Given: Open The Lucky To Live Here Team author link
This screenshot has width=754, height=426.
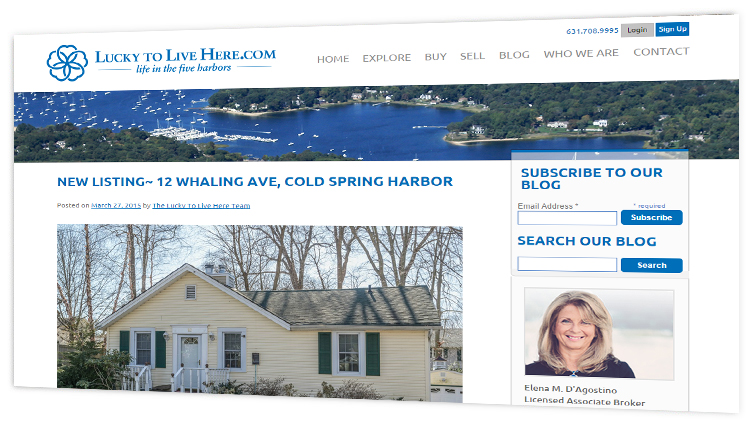Looking at the screenshot, I should coord(201,205).
